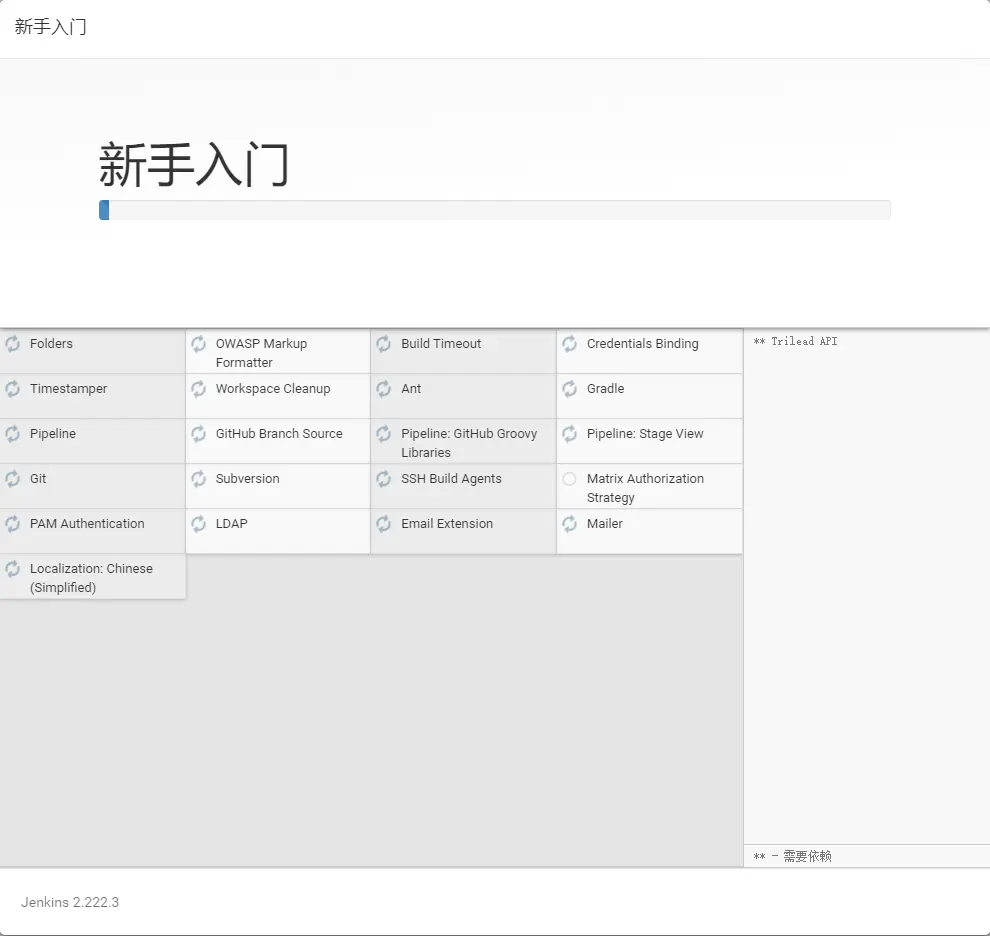Select the Git plugin label

(x=38, y=479)
